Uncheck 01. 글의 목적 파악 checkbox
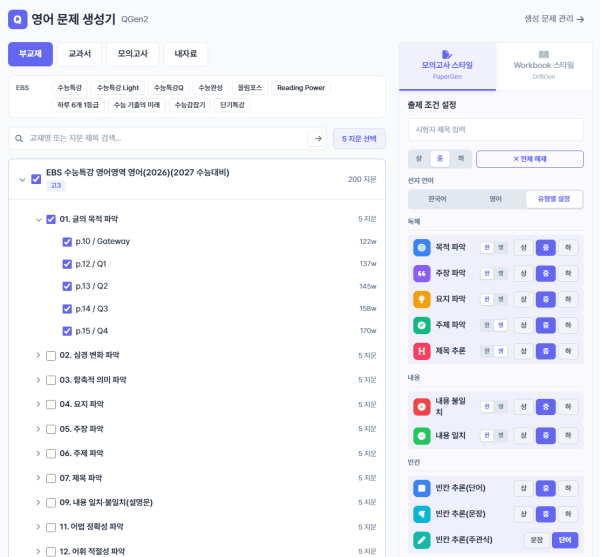 (51, 220)
